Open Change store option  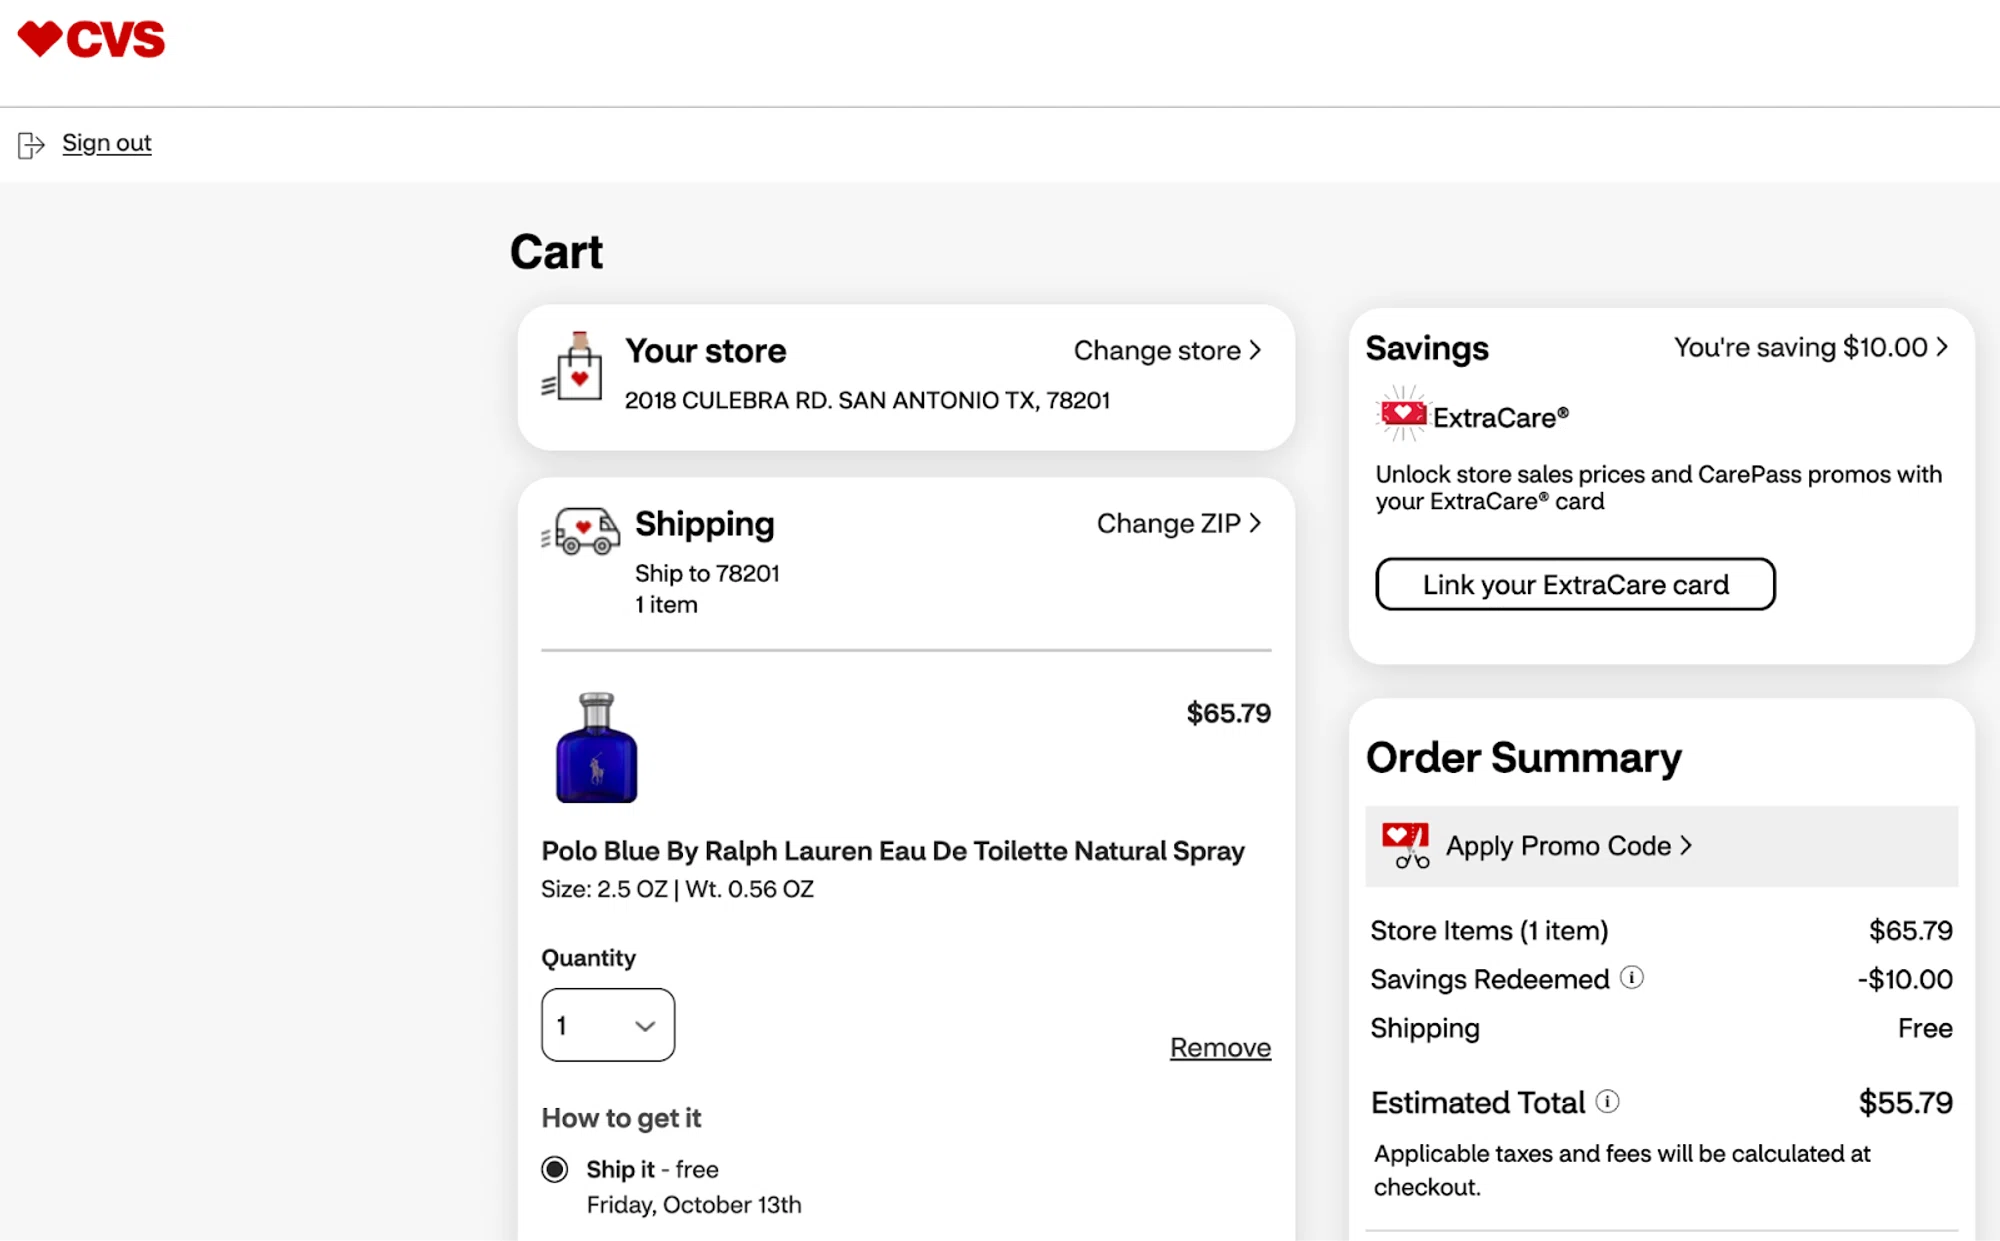pyautogui.click(x=1167, y=350)
